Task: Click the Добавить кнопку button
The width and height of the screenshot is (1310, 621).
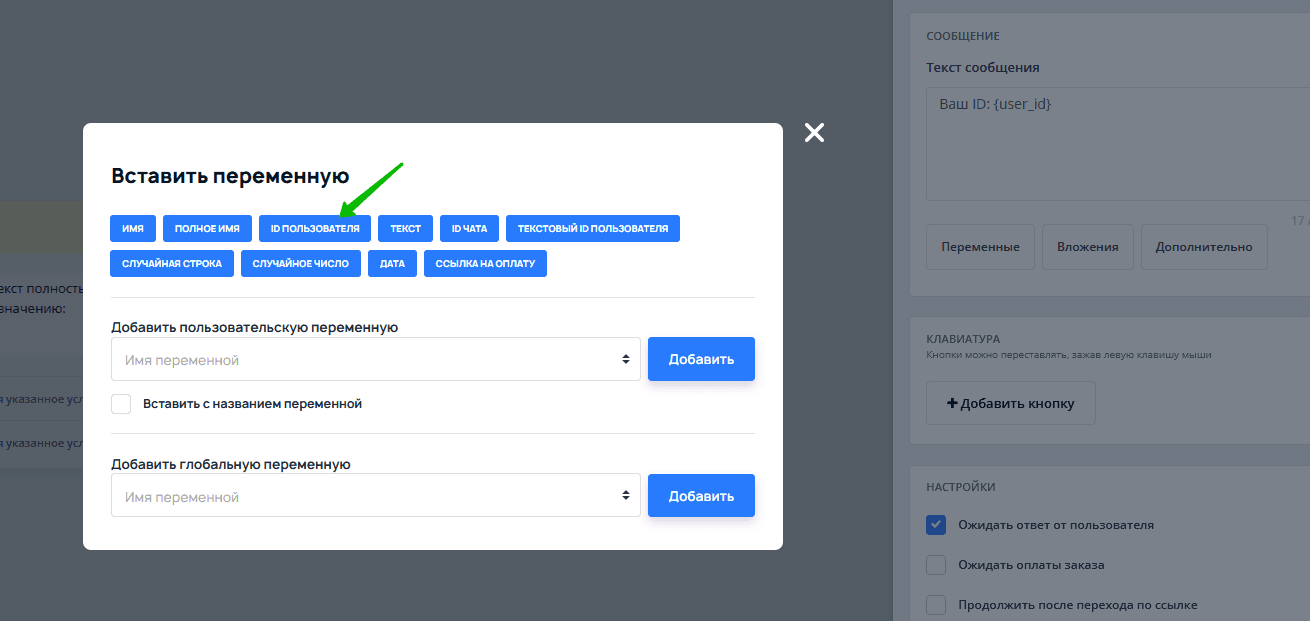Action: 1010,403
